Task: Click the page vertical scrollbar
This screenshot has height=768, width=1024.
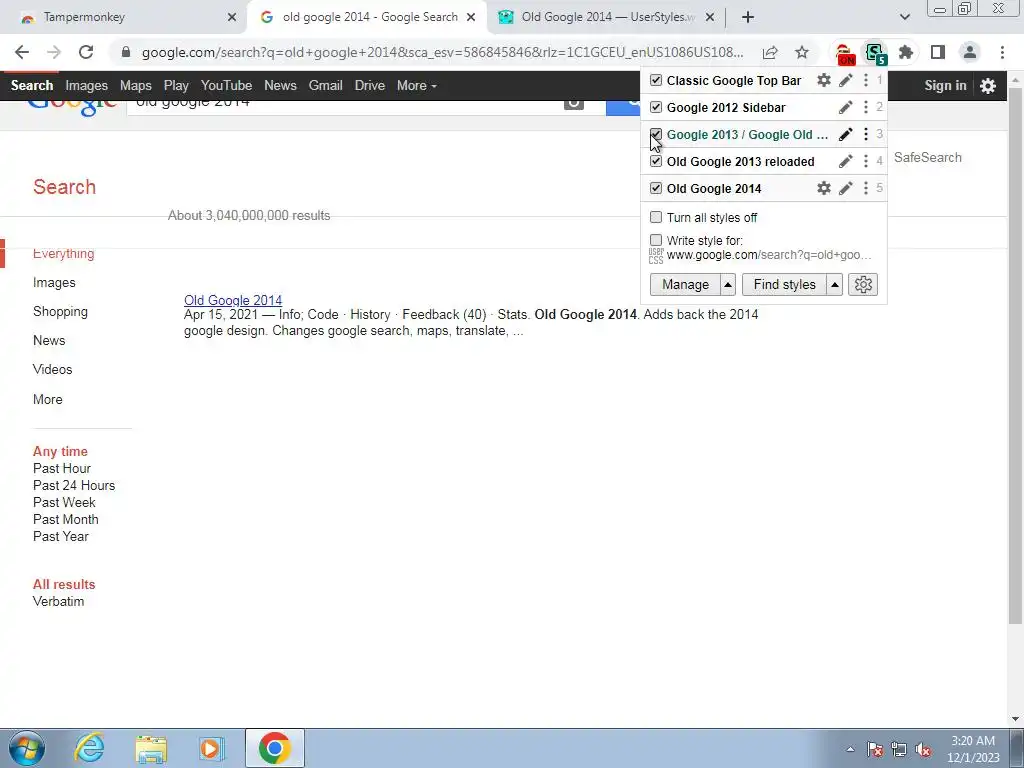Action: pyautogui.click(x=1016, y=355)
